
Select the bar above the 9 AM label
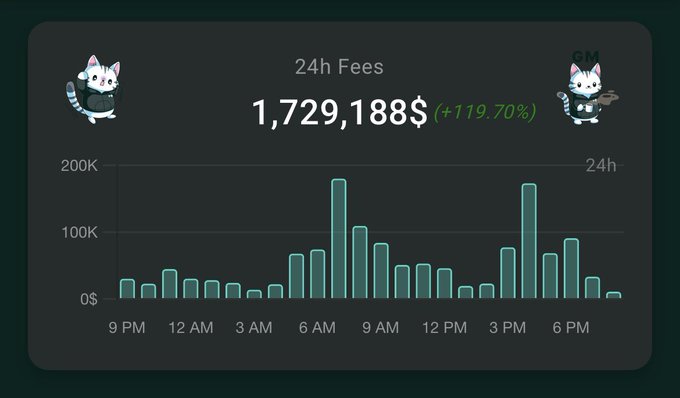click(381, 271)
